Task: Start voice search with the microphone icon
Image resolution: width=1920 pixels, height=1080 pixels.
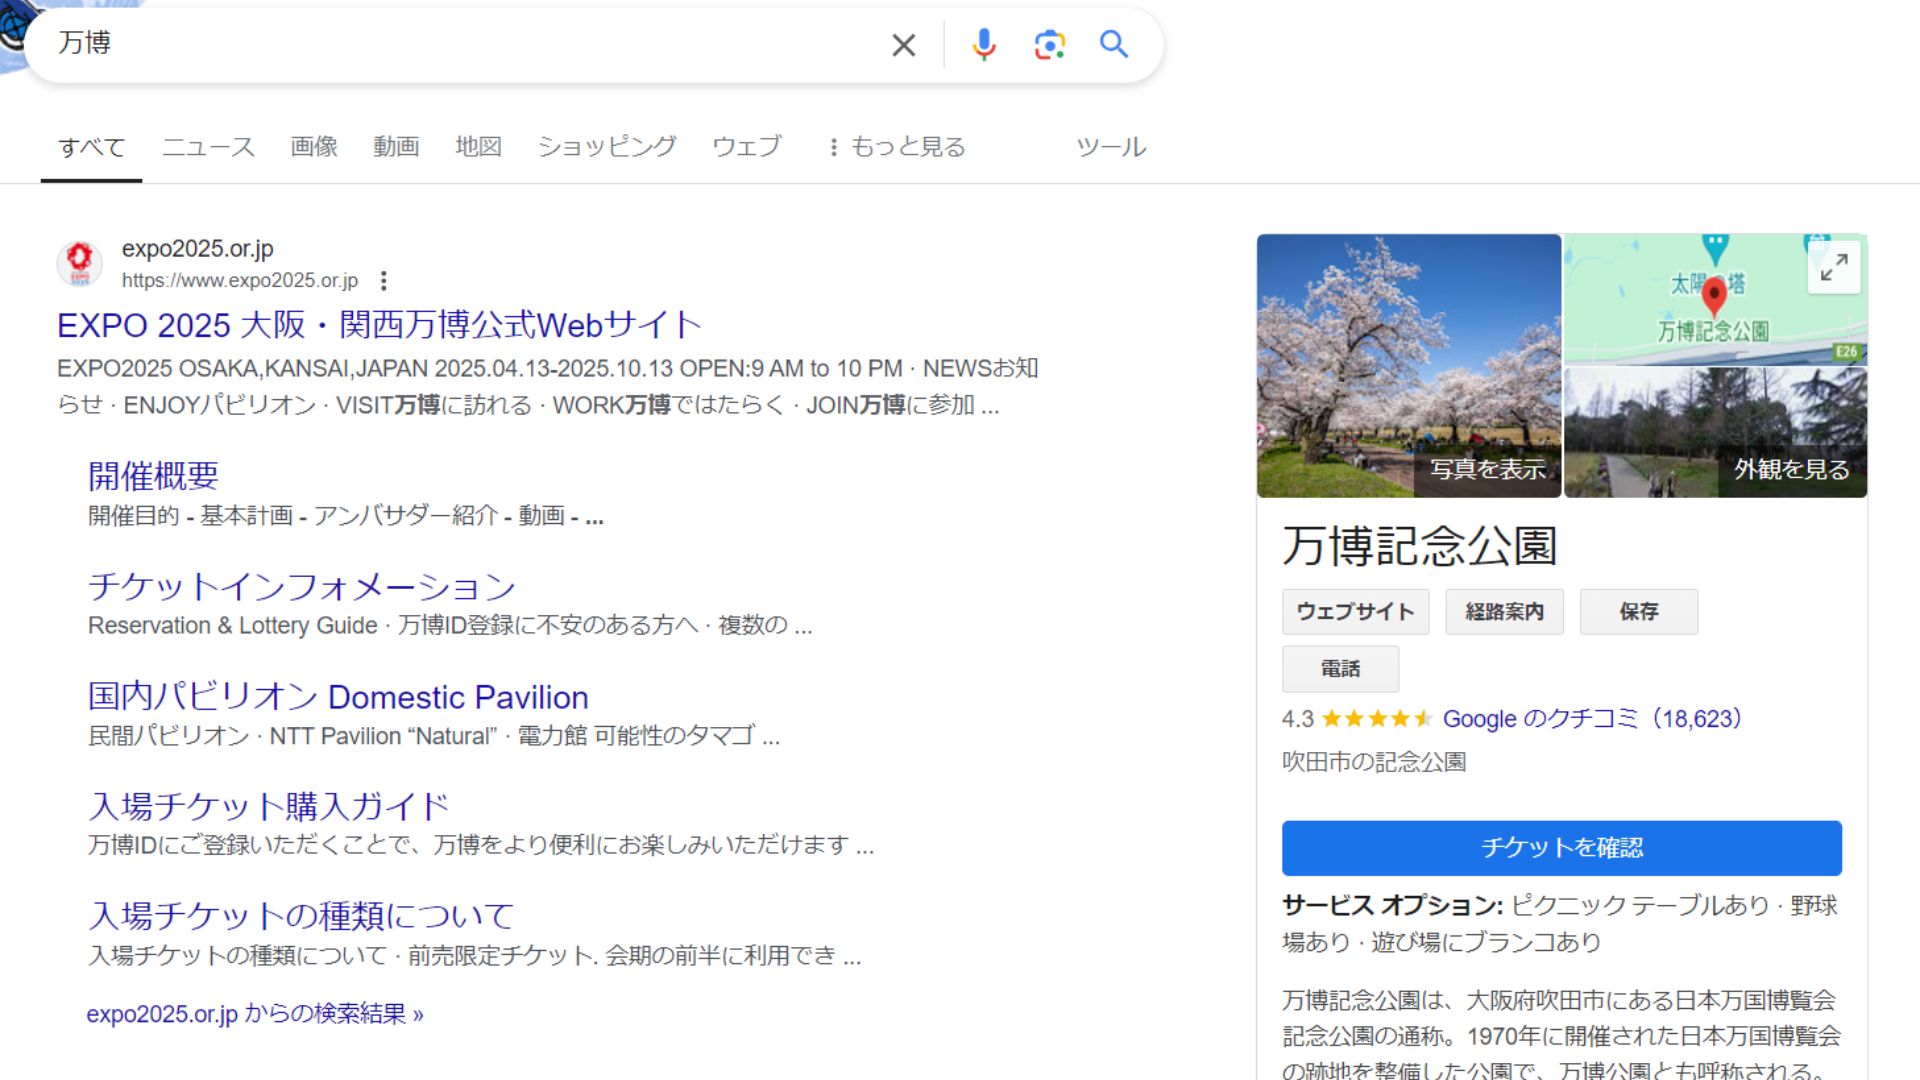Action: pyautogui.click(x=984, y=45)
